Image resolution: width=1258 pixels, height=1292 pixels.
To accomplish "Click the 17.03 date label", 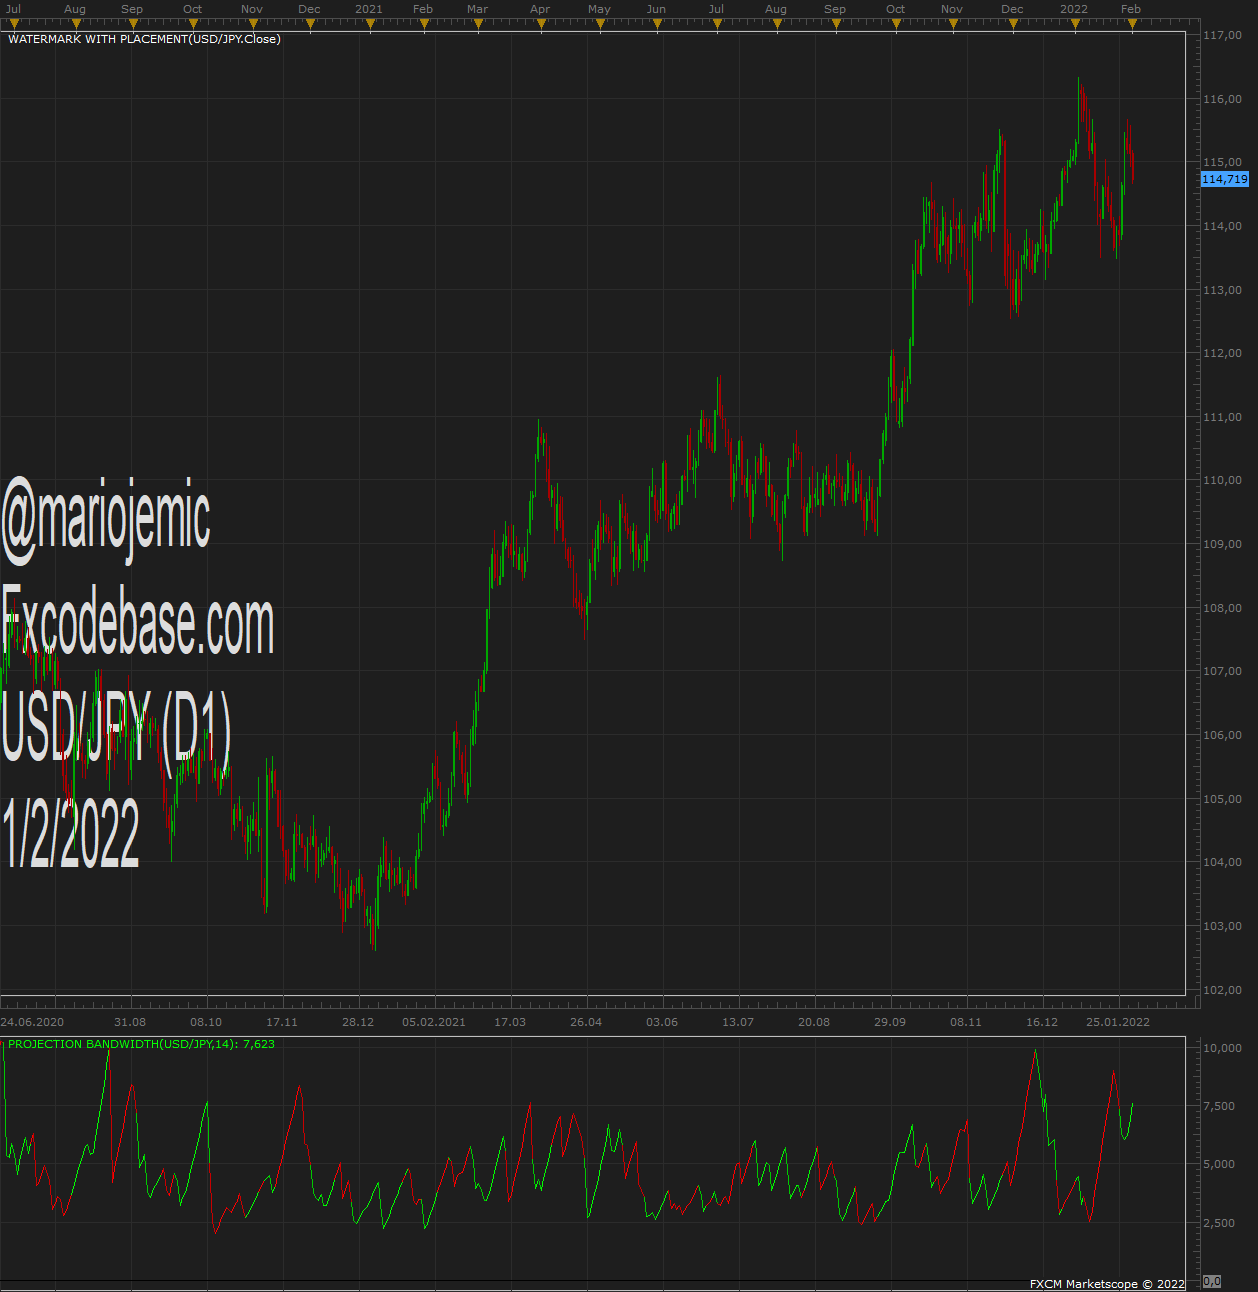I will (510, 1022).
